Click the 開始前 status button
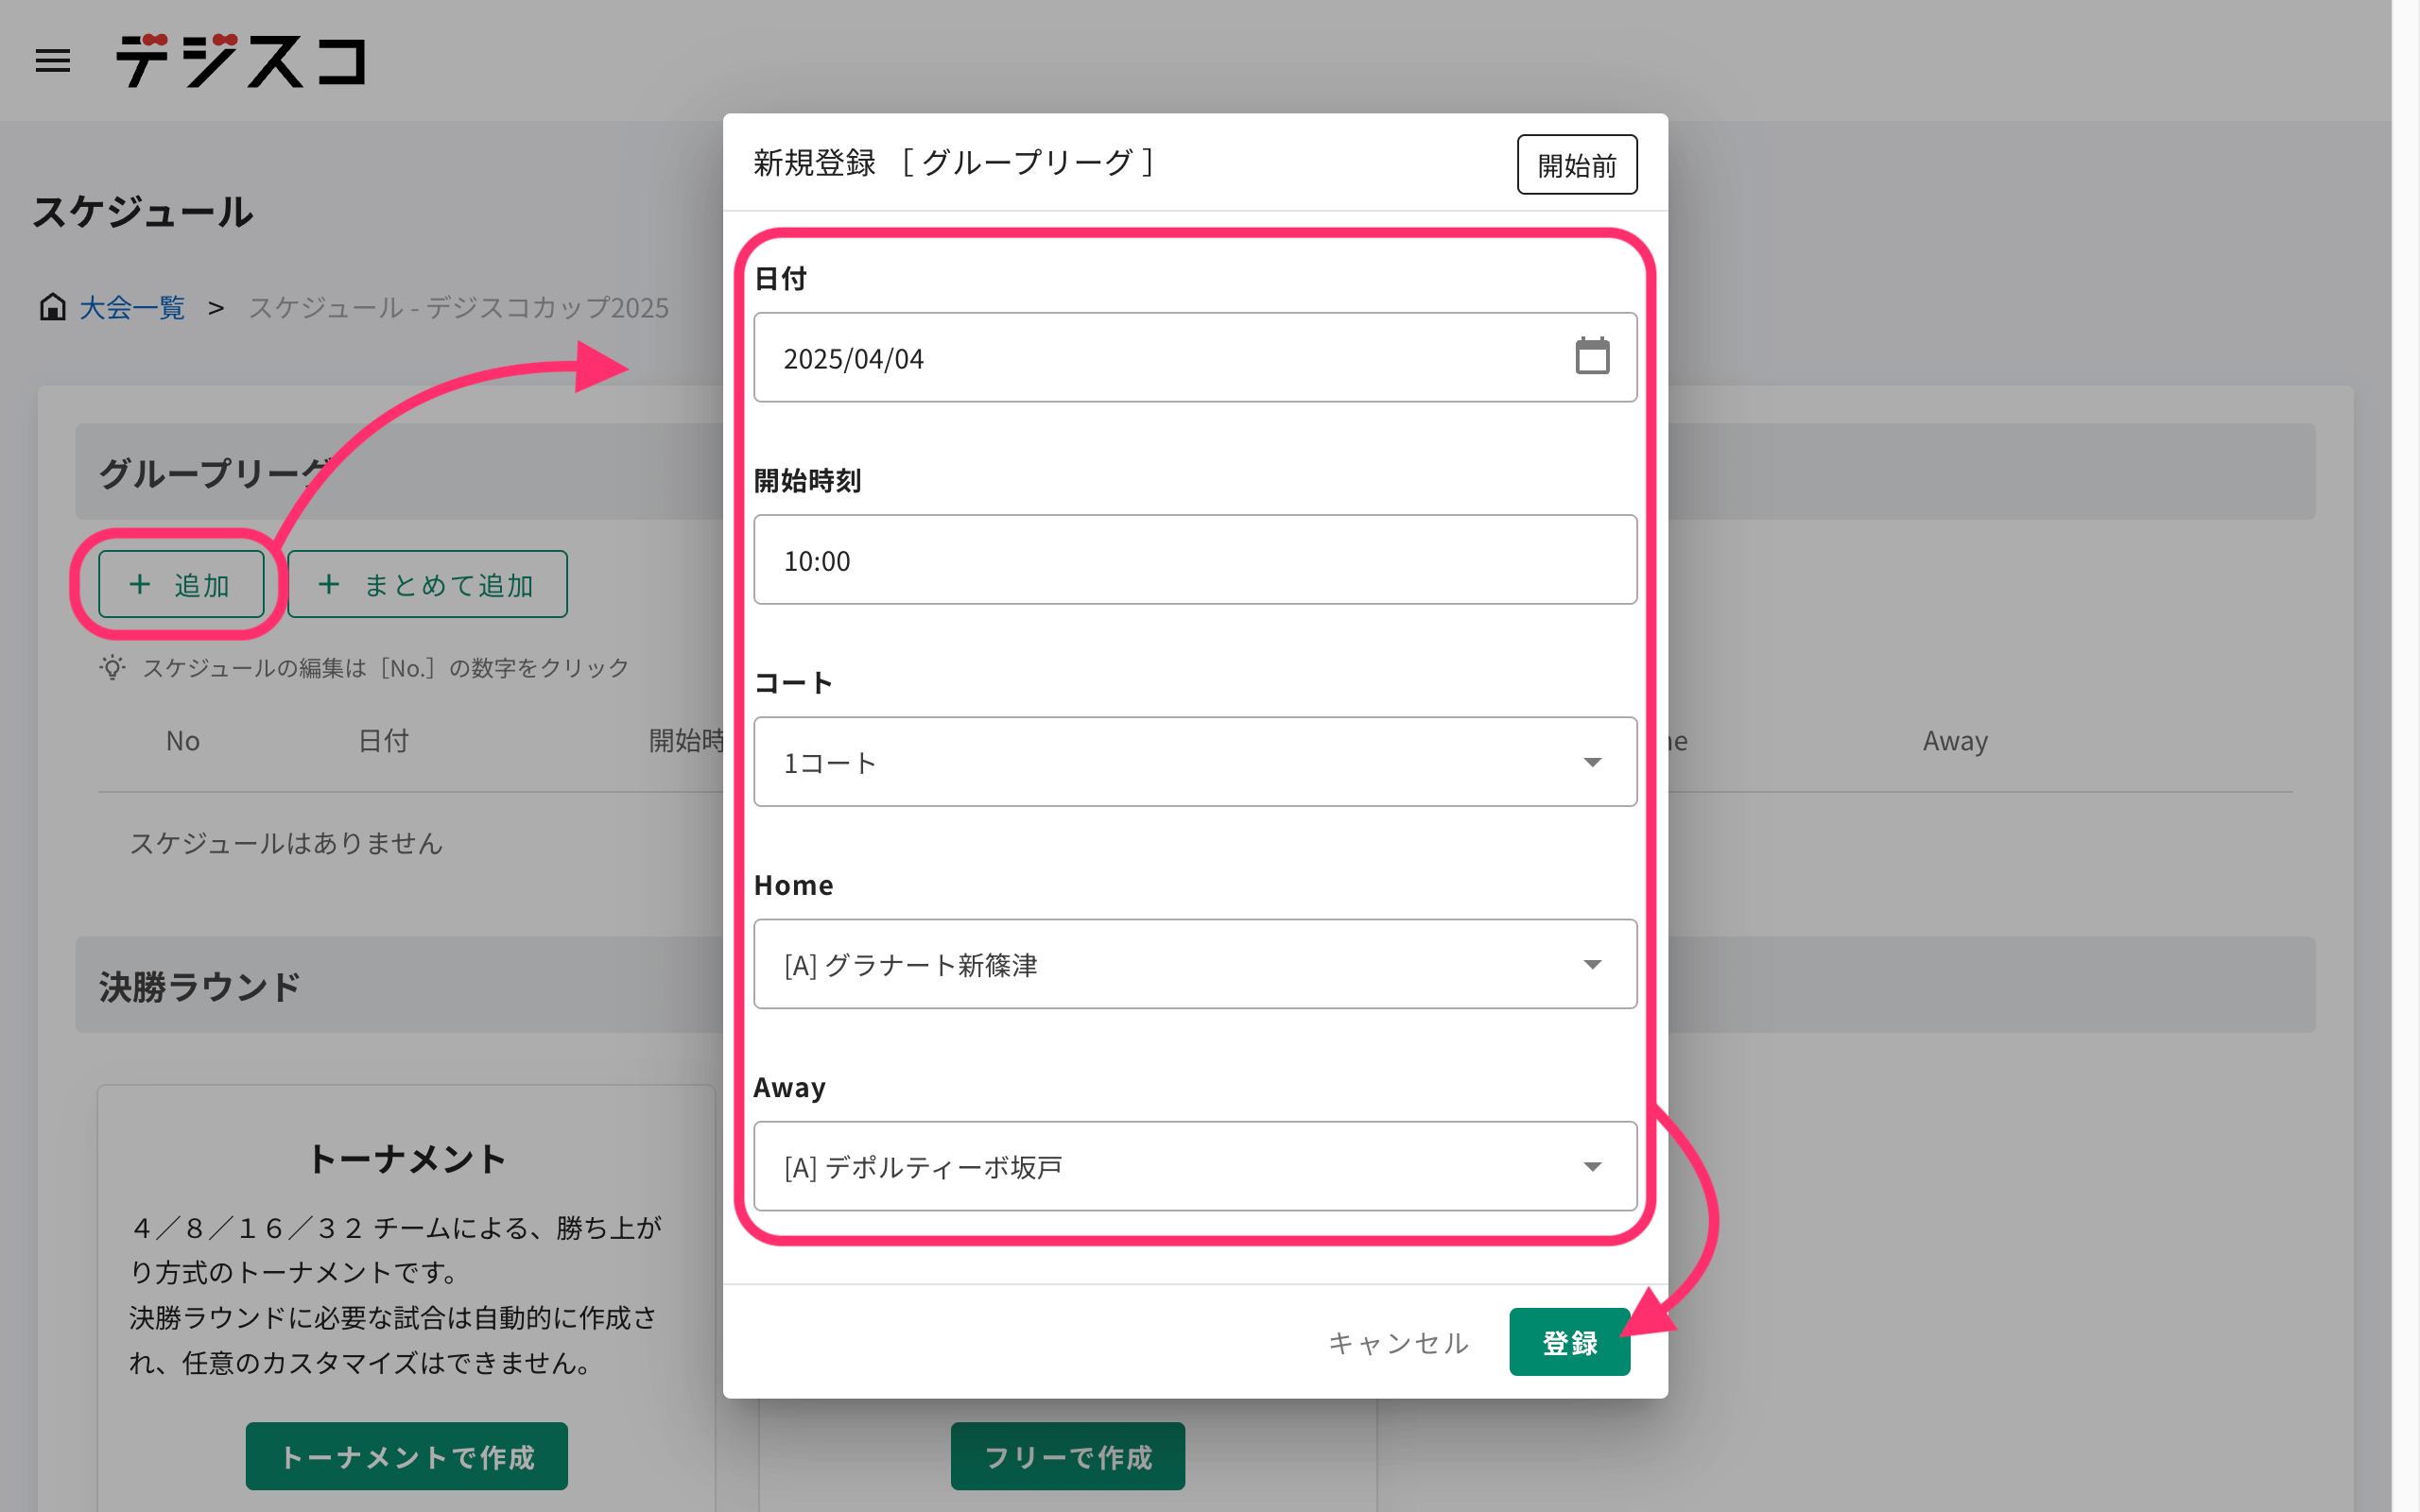2420x1512 pixels. (1576, 164)
